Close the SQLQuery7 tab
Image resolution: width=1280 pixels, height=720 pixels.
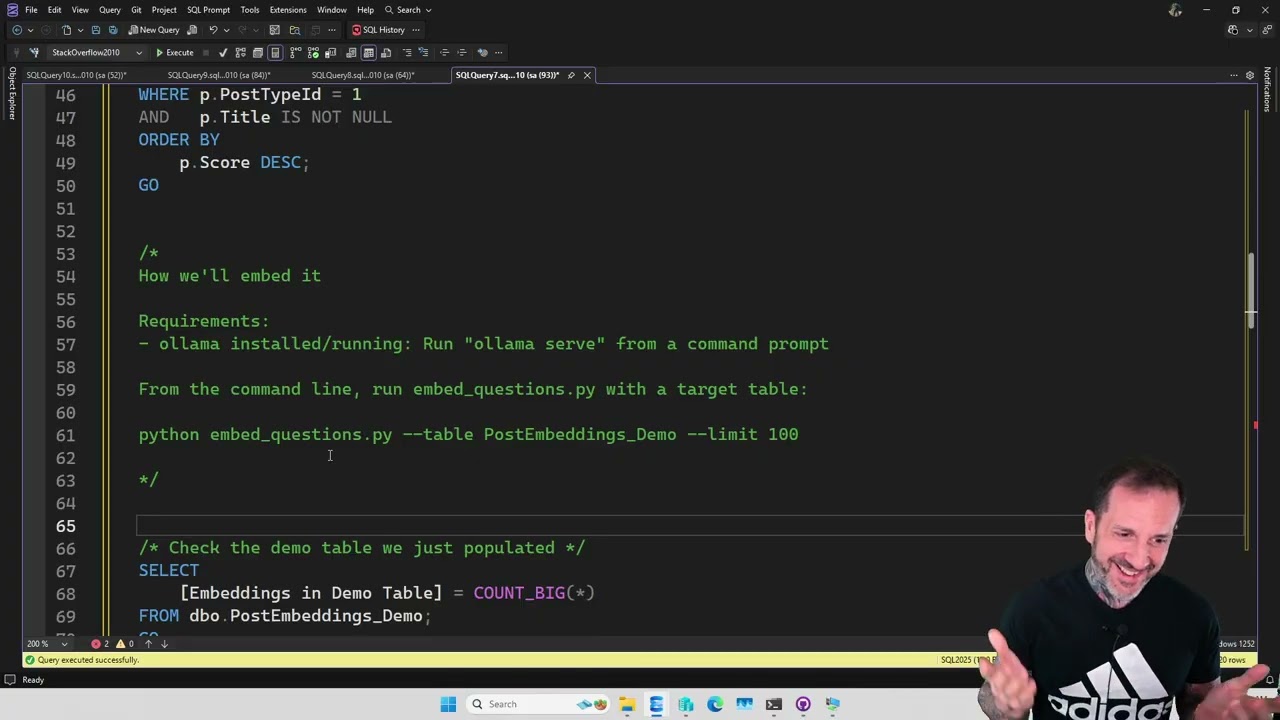point(587,75)
